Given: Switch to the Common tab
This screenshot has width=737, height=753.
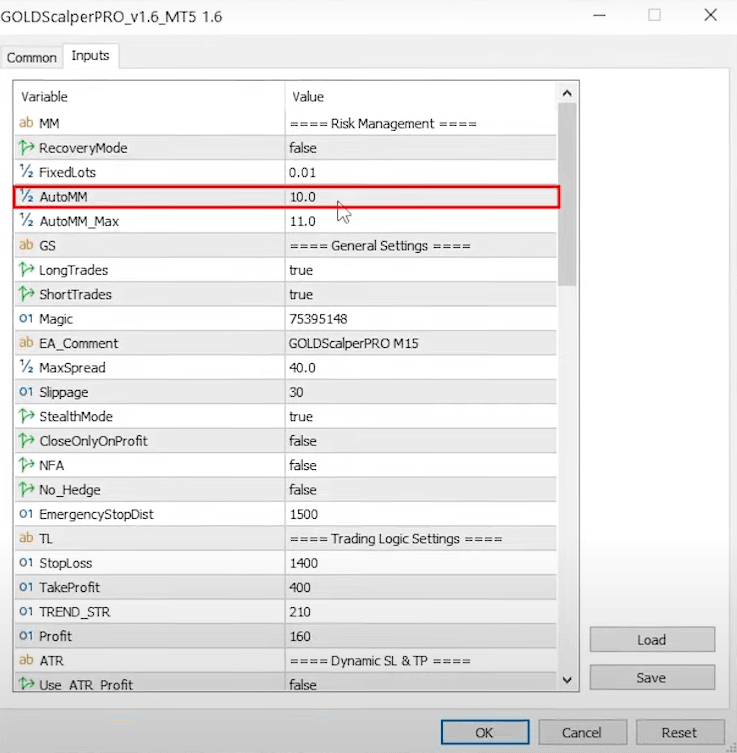Looking at the screenshot, I should click(x=32, y=58).
